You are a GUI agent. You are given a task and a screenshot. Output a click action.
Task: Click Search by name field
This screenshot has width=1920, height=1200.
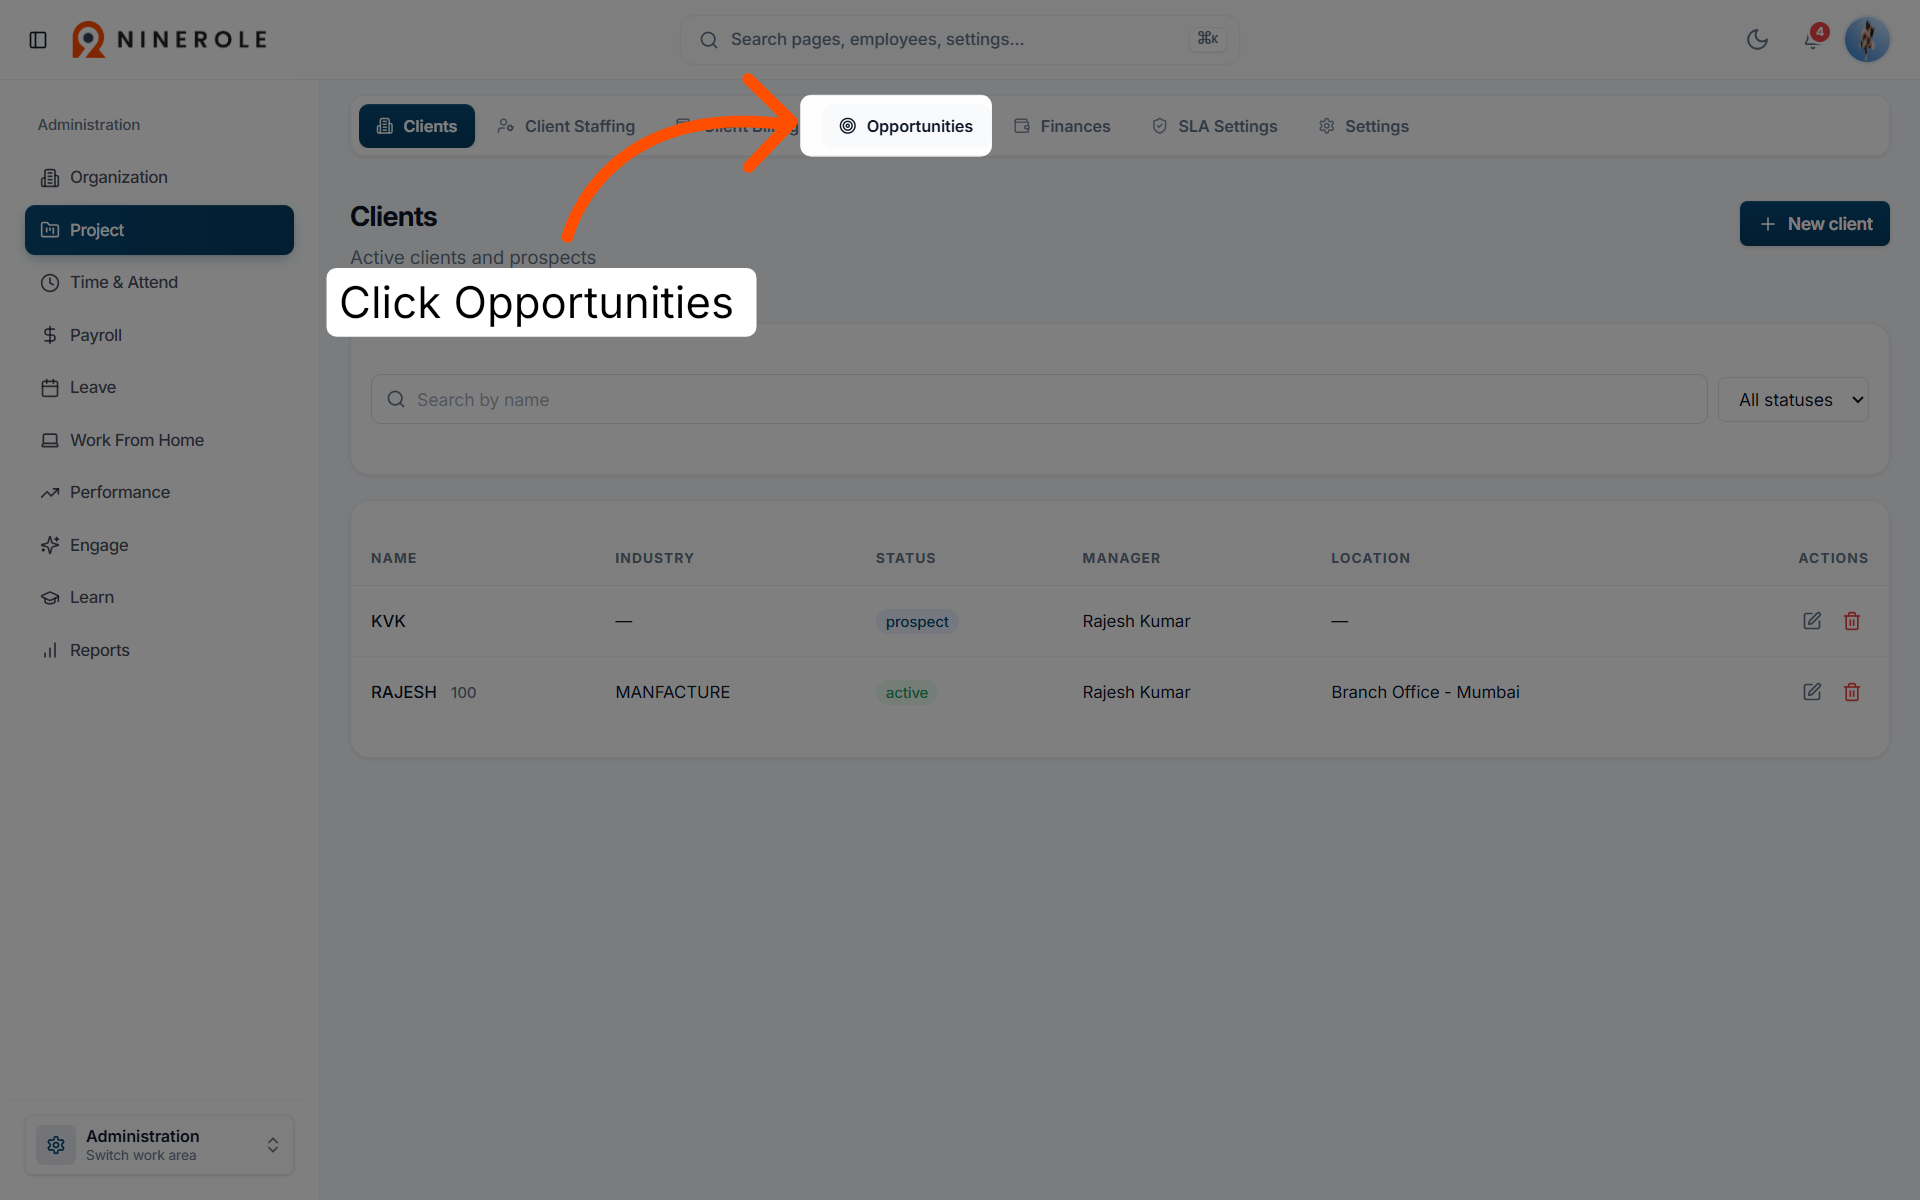click(x=1039, y=400)
